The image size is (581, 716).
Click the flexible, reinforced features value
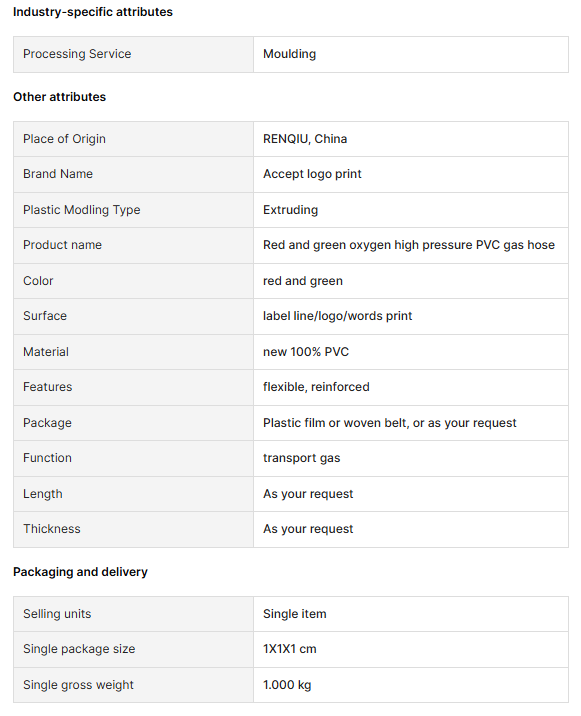316,387
